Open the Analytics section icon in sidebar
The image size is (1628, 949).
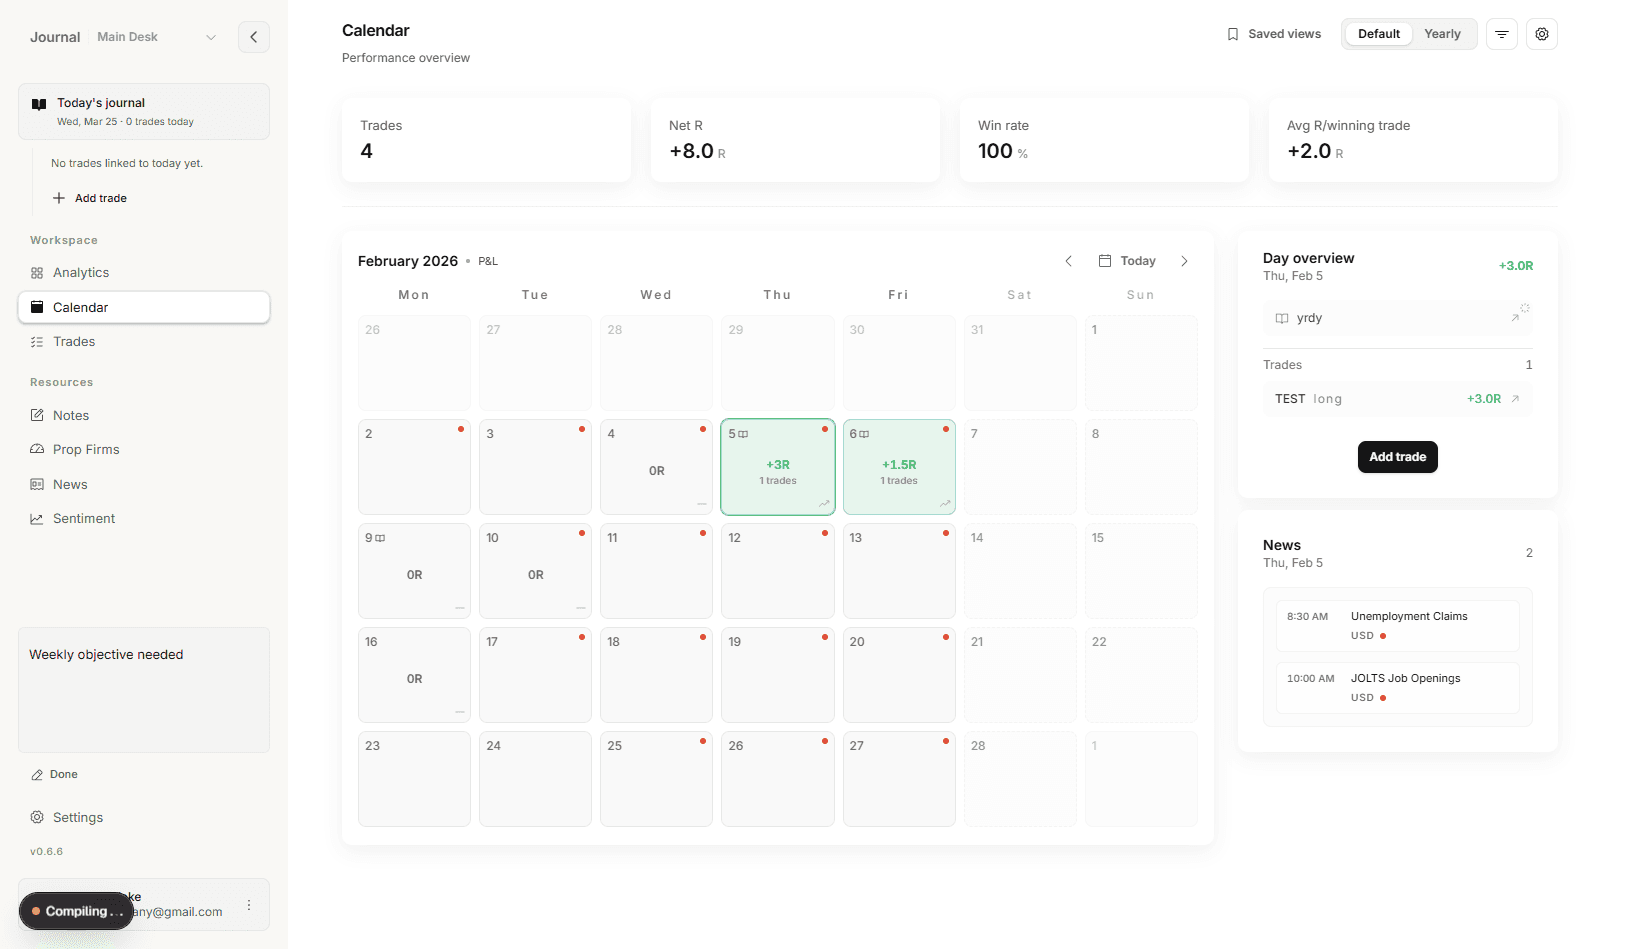click(35, 272)
